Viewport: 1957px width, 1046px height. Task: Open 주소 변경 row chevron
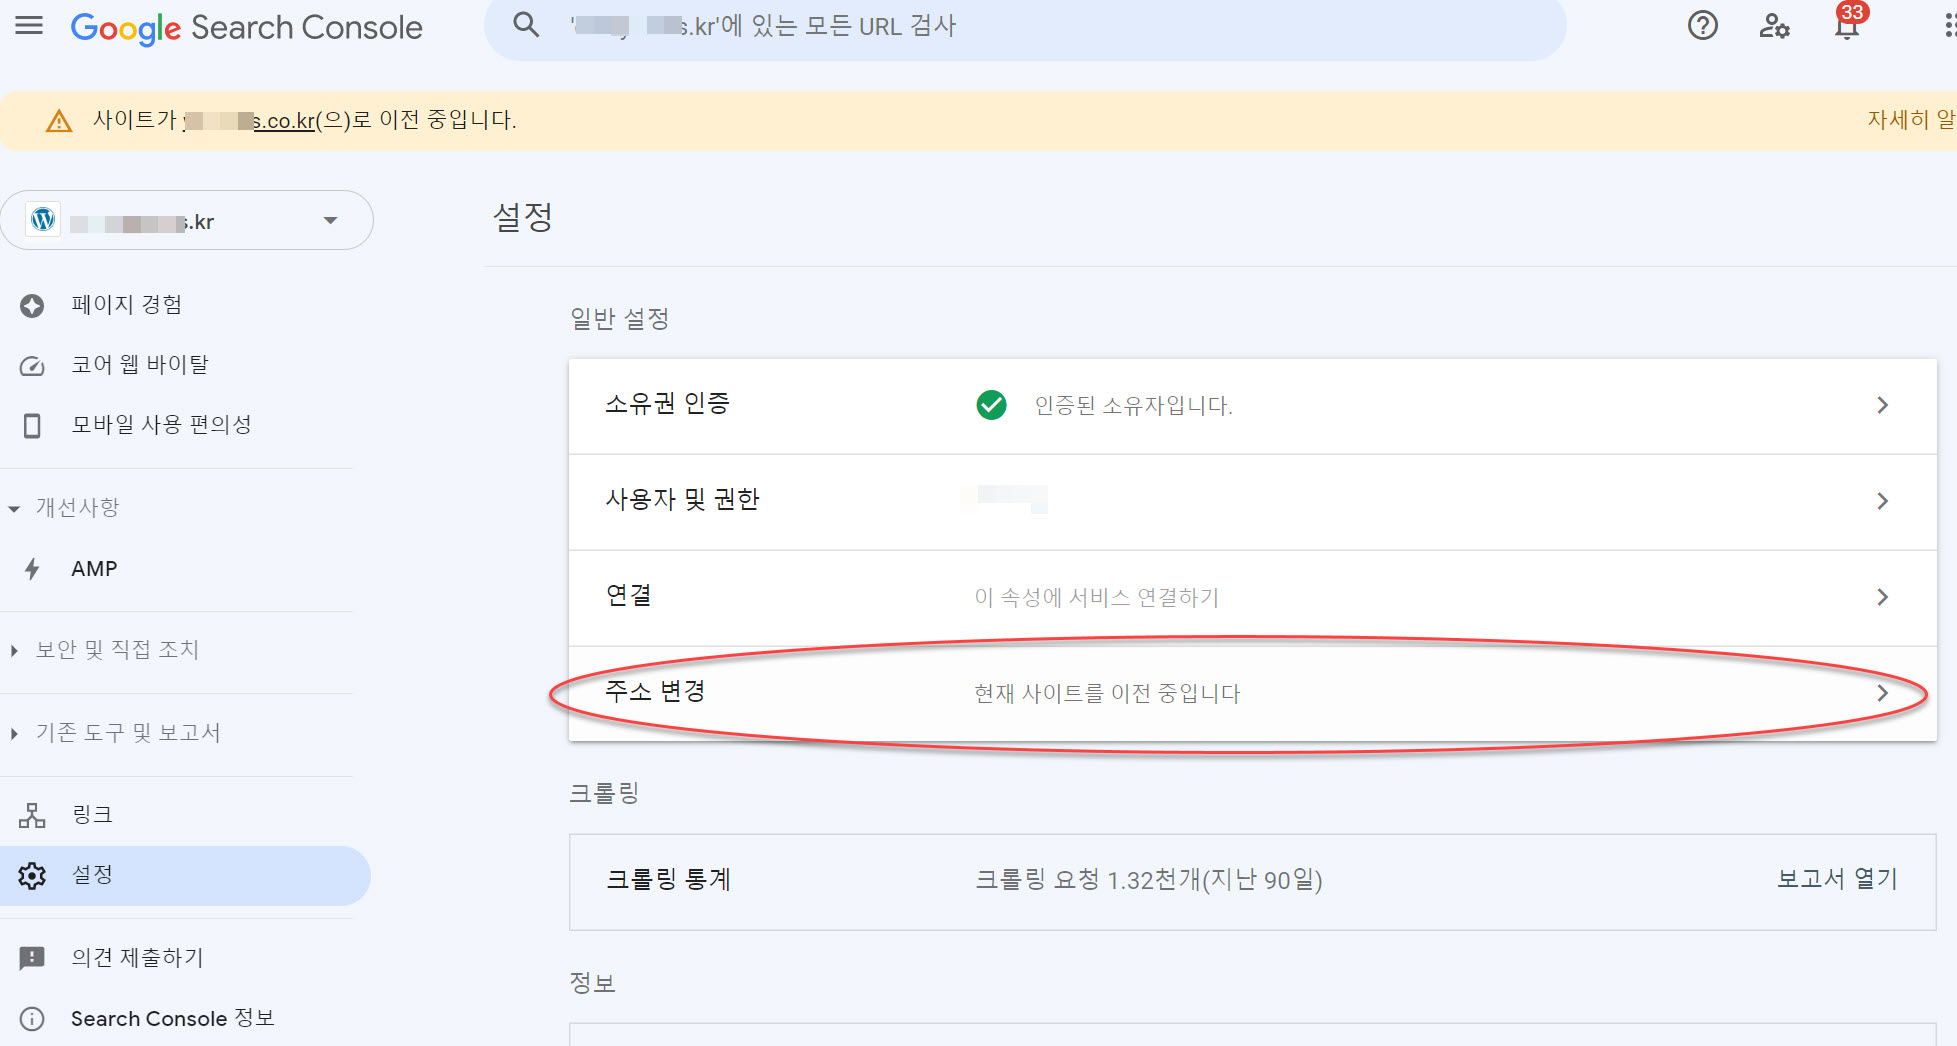point(1882,693)
